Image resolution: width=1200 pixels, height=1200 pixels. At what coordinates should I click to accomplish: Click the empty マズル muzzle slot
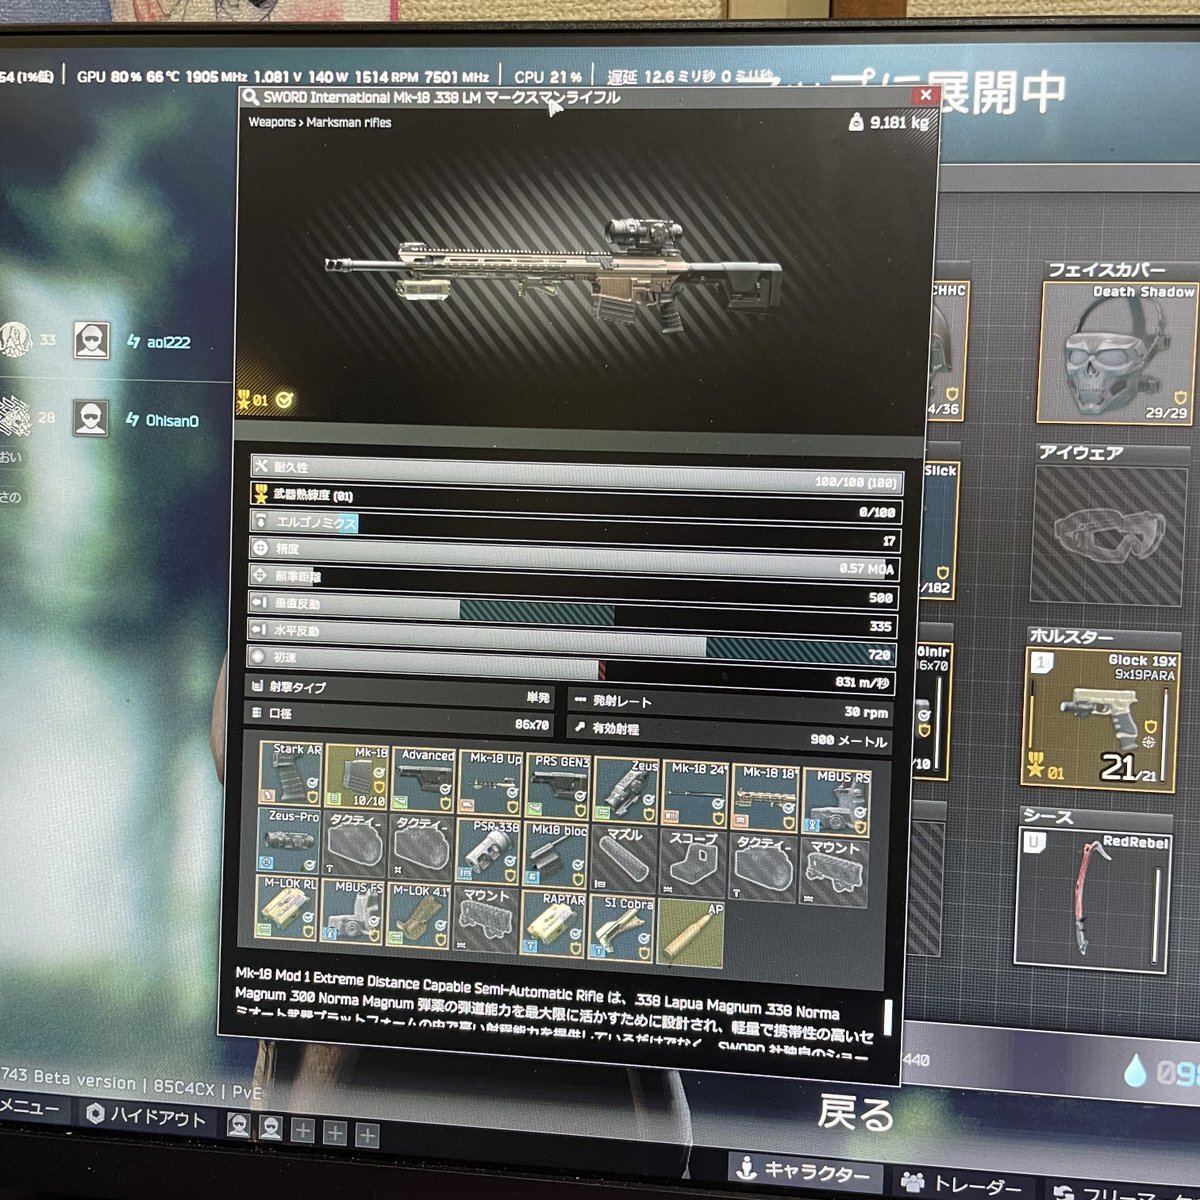(x=624, y=858)
